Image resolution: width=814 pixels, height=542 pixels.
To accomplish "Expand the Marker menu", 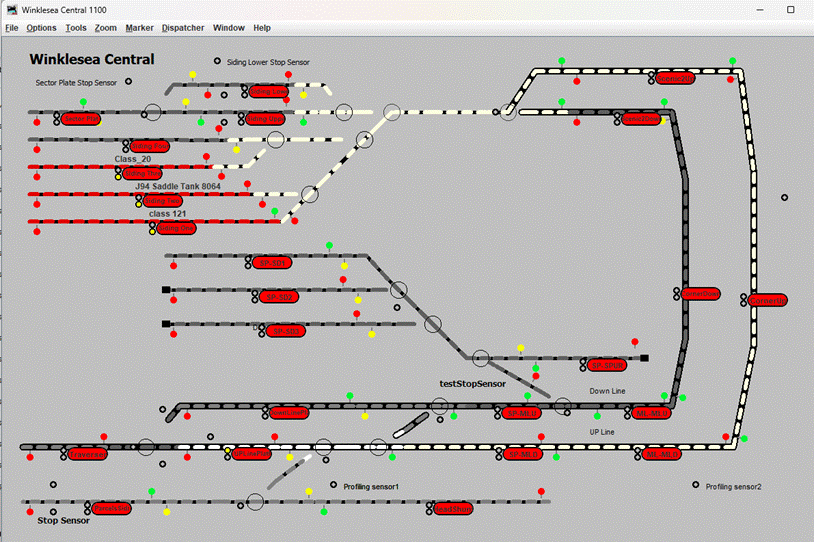I will (x=140, y=28).
